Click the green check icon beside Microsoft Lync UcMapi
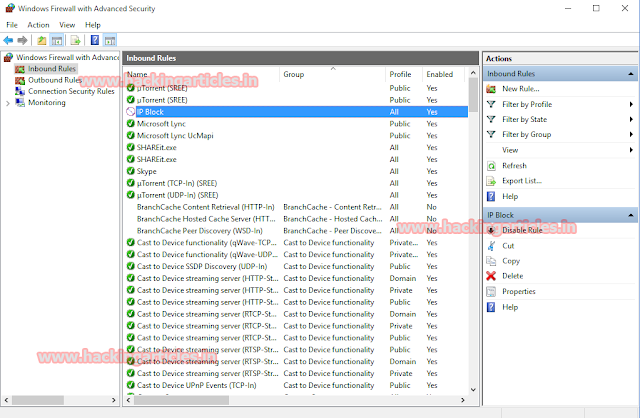Screen dimensions: 640x418 [131, 135]
